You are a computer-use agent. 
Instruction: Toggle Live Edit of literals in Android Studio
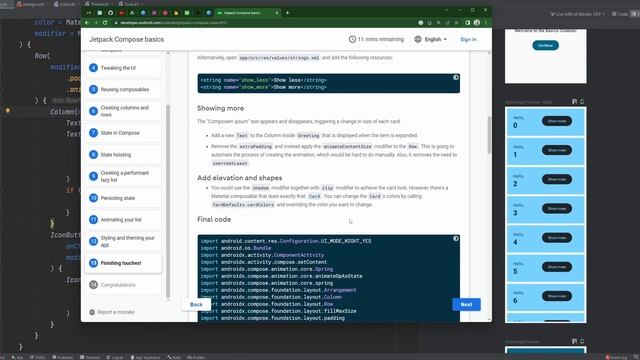coord(578,14)
